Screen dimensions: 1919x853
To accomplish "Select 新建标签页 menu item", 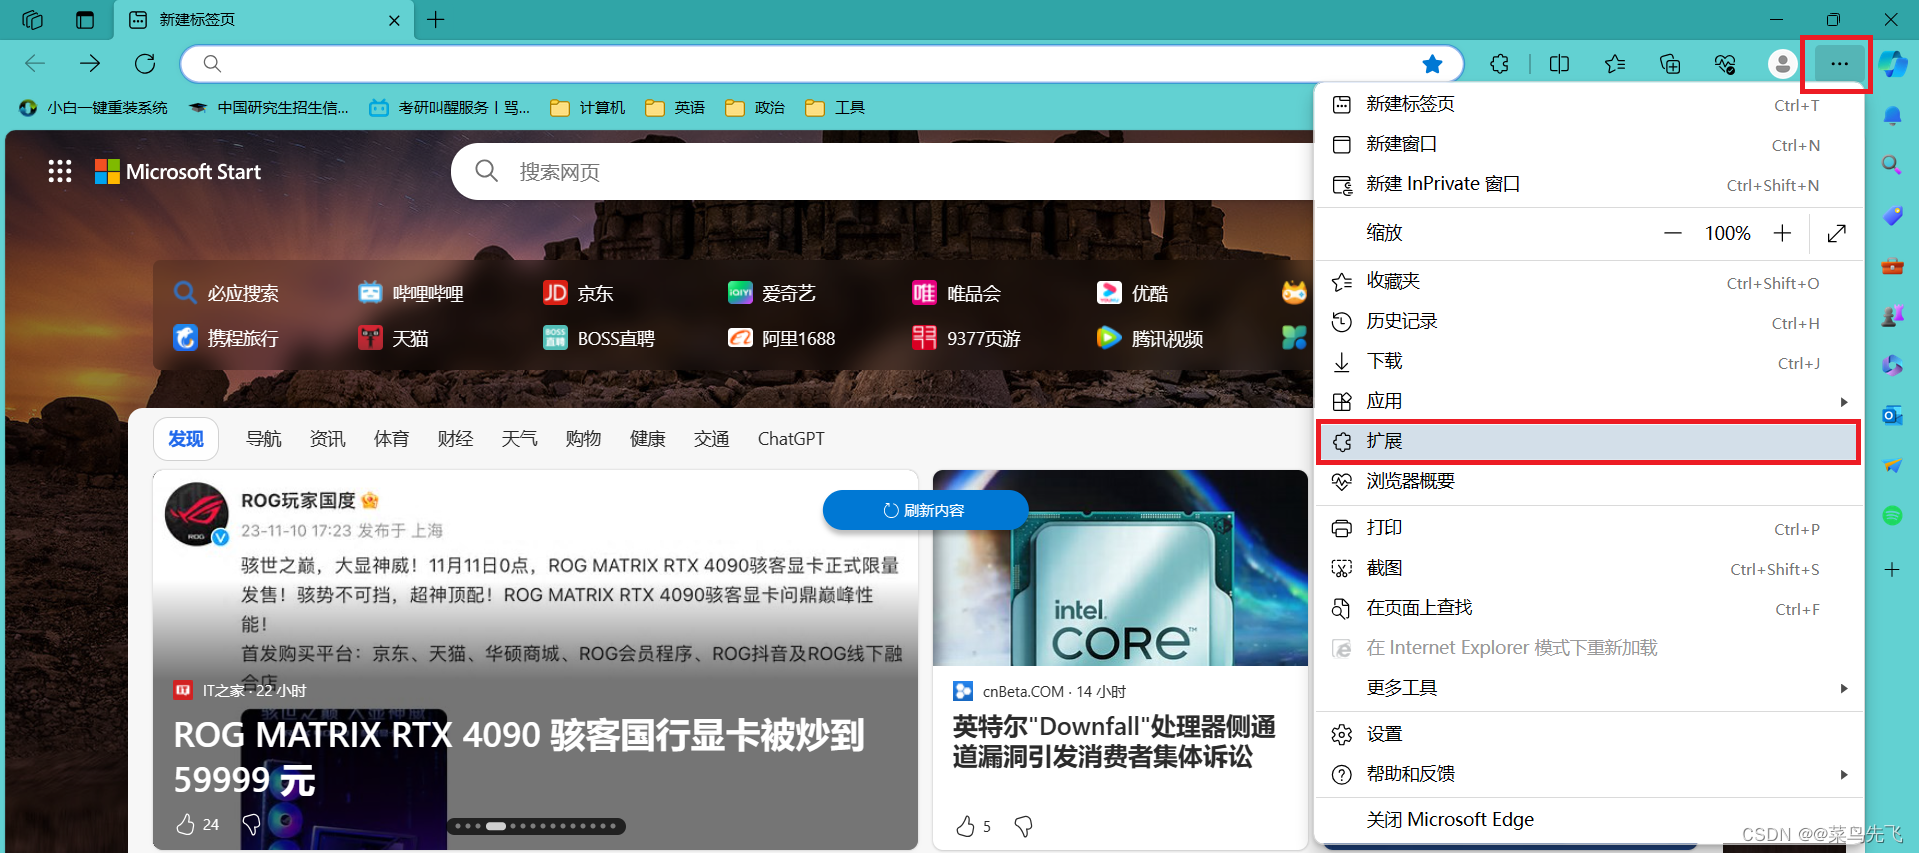I will pos(1589,104).
